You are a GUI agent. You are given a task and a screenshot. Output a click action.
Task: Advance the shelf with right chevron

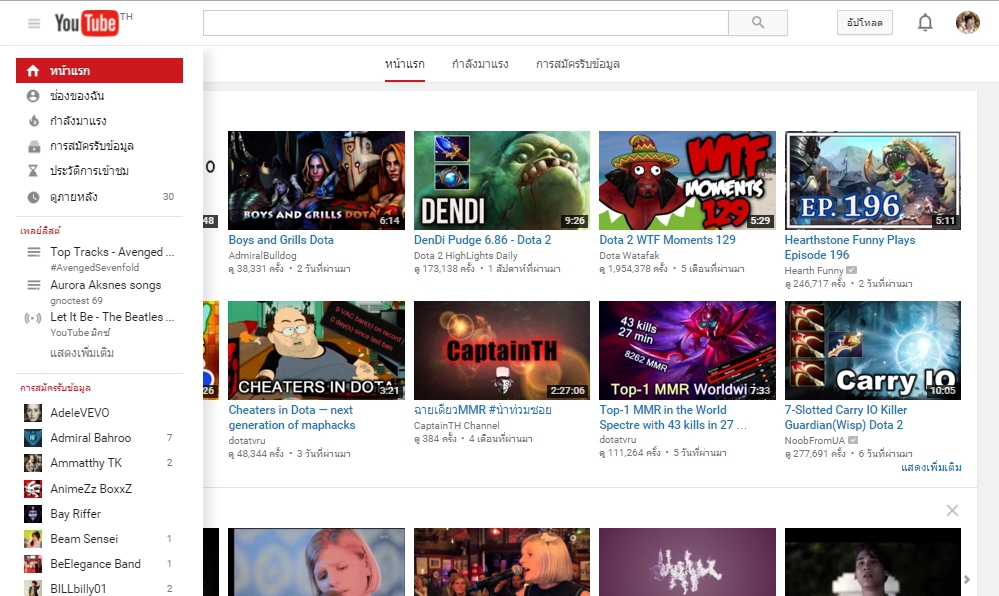(967, 579)
